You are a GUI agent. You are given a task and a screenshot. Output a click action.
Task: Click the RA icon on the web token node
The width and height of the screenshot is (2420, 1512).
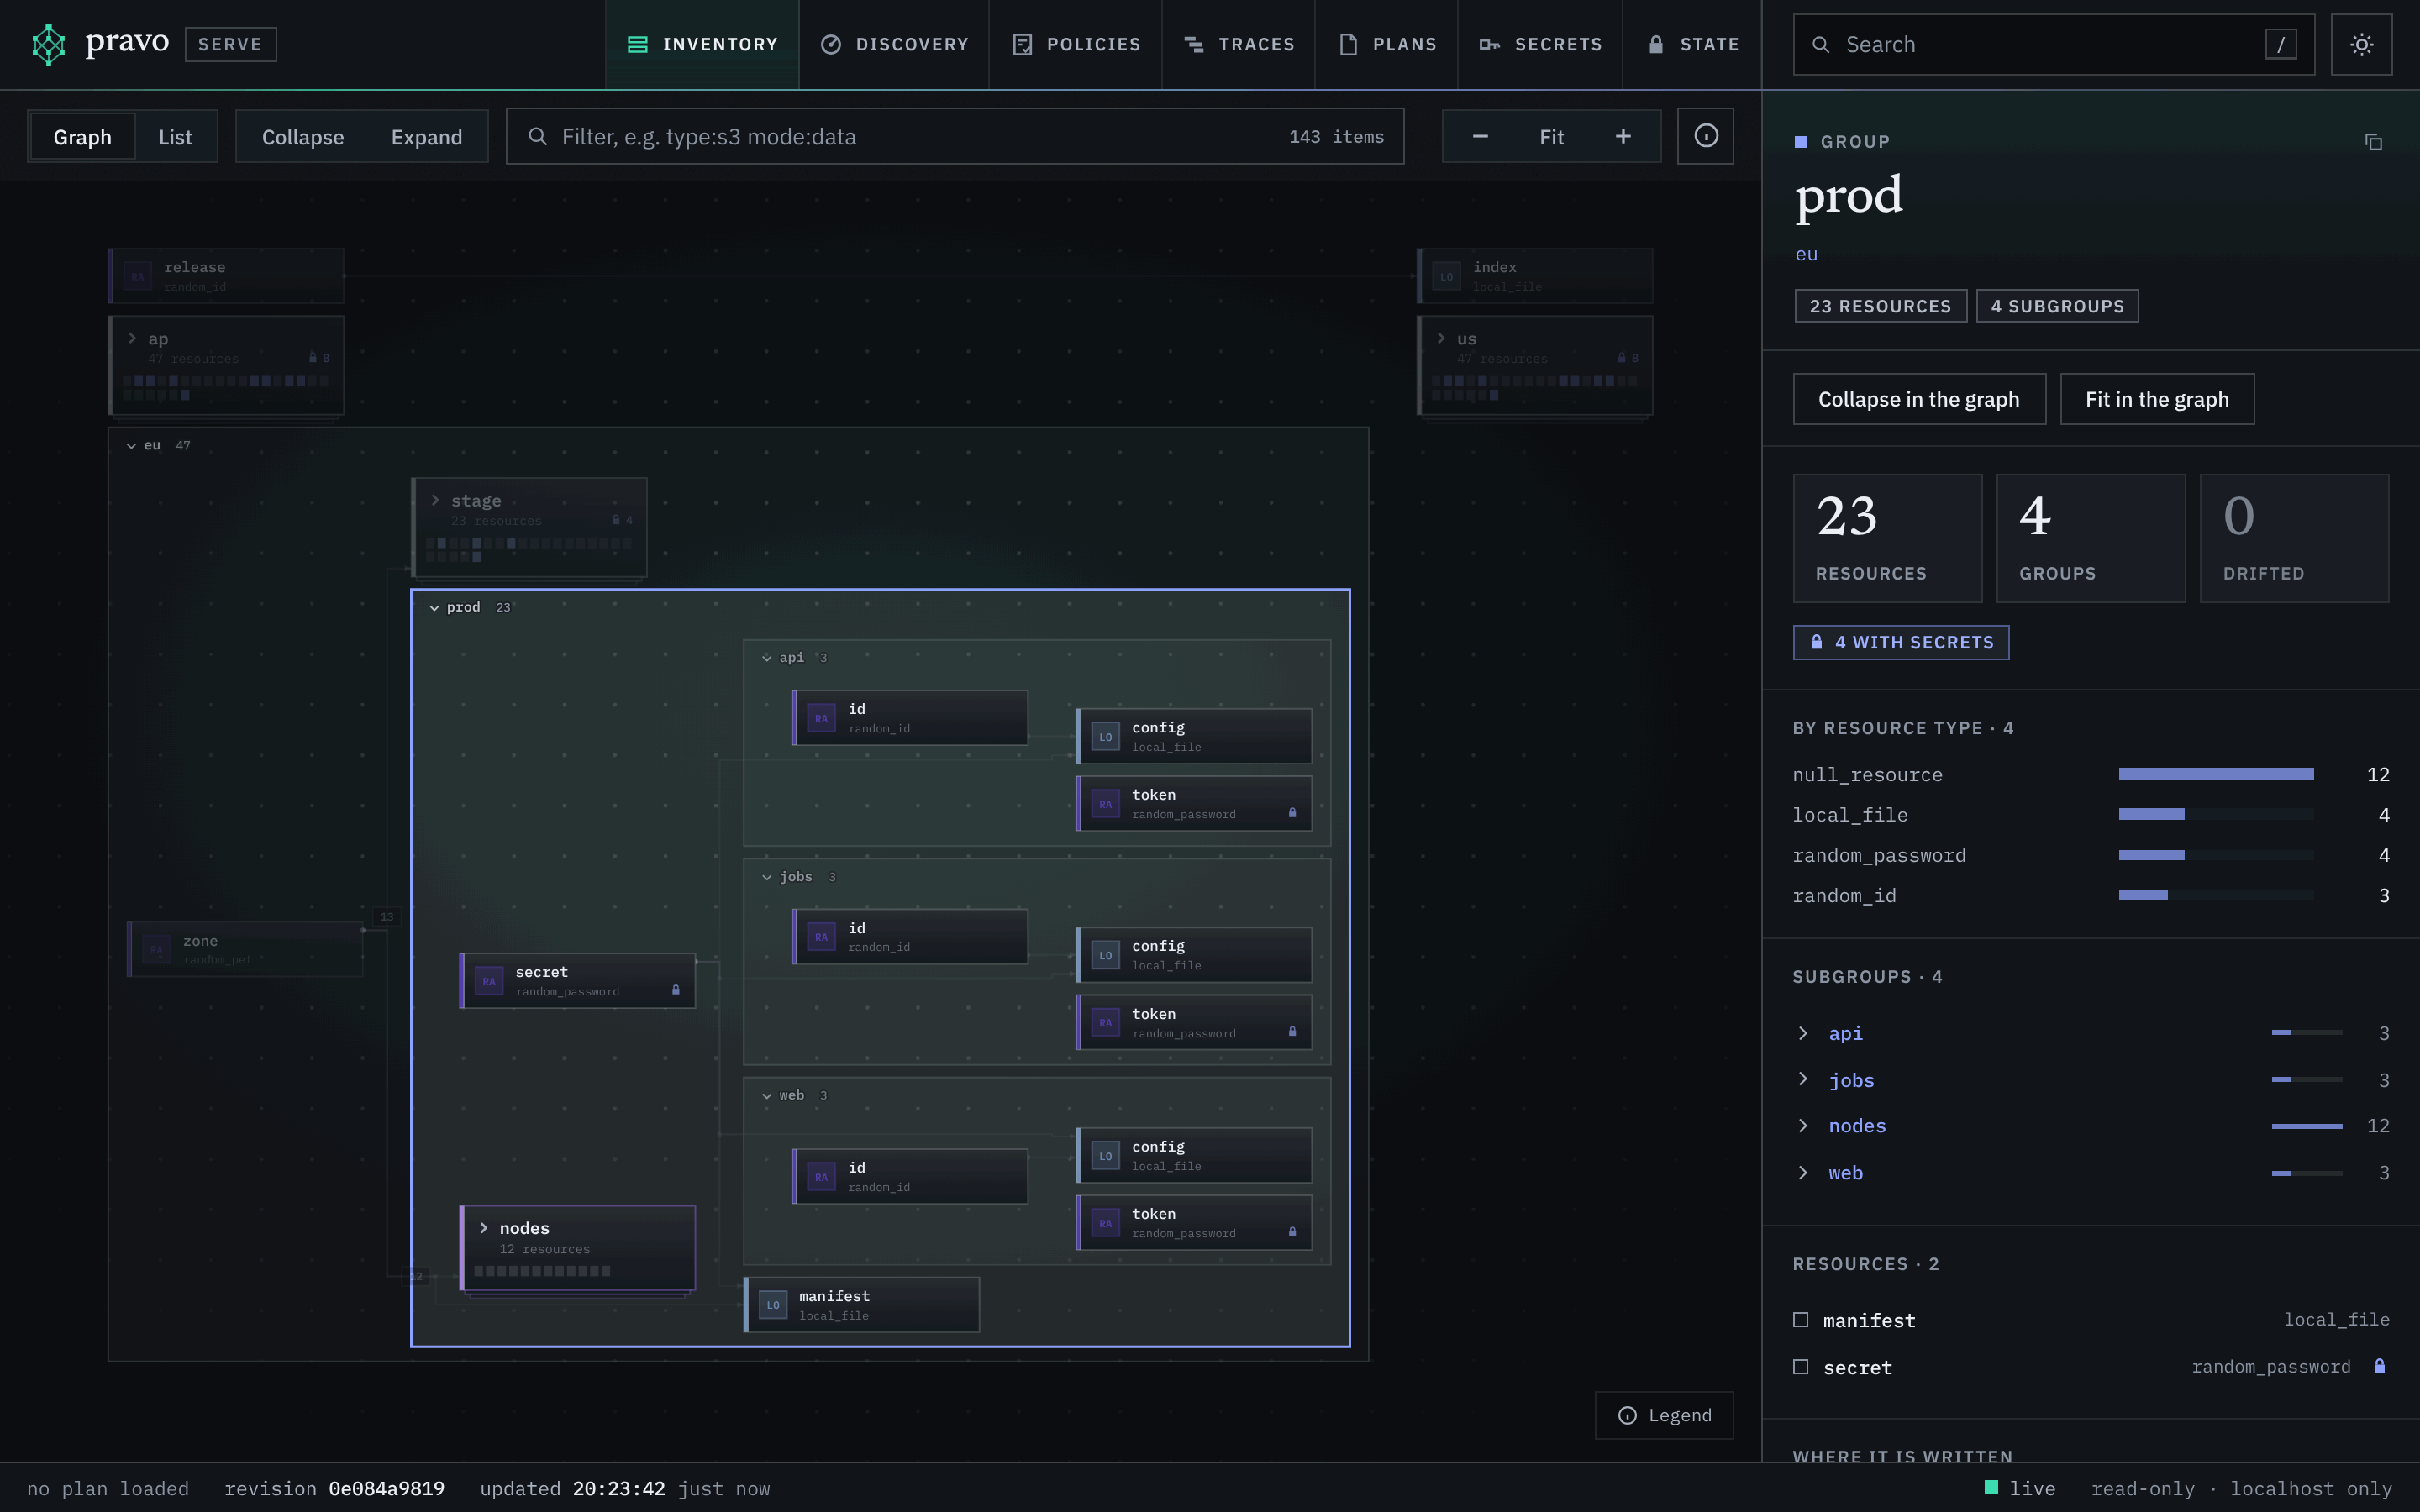click(x=1105, y=1223)
